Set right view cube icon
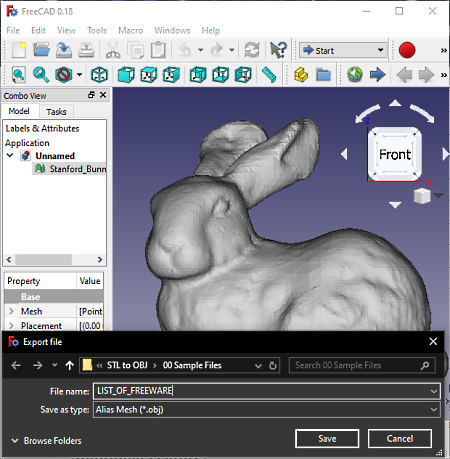This screenshot has width=450, height=459. (x=171, y=75)
